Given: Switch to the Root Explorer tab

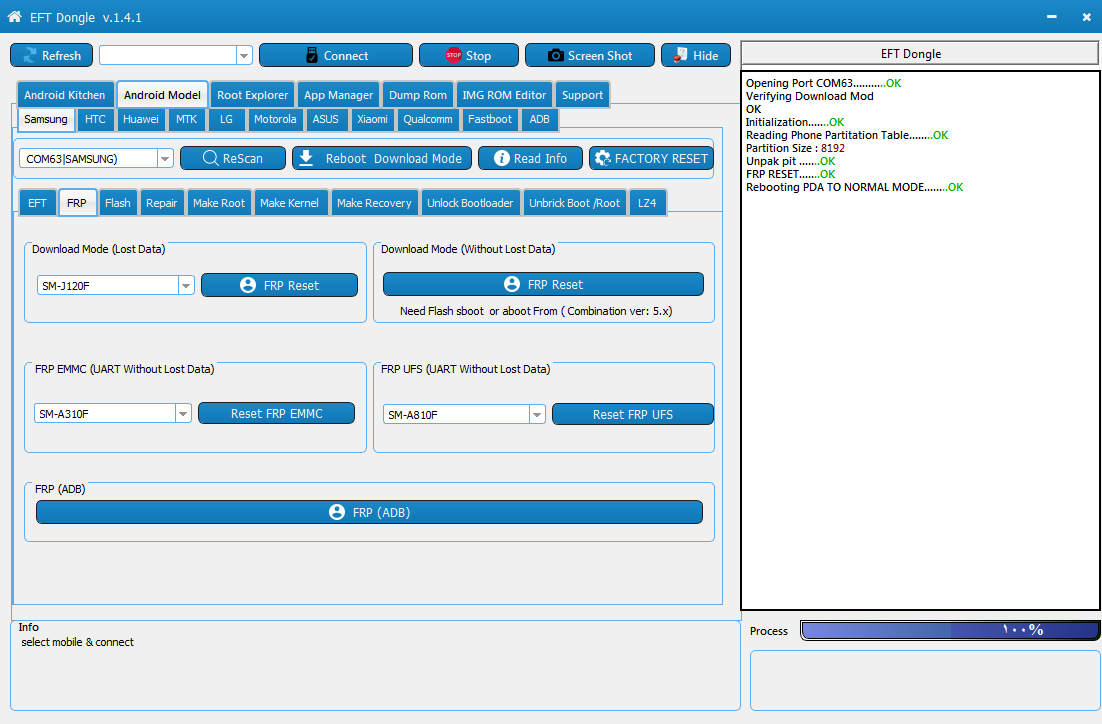Looking at the screenshot, I should (x=252, y=95).
